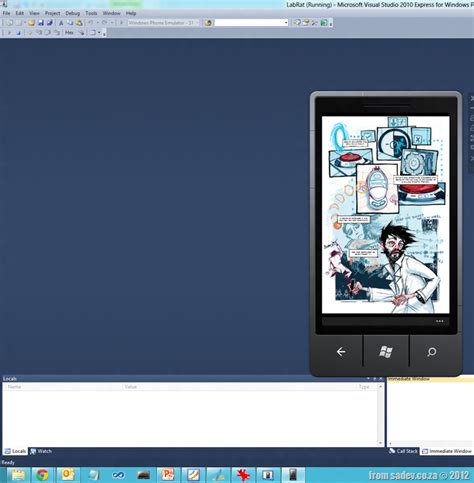The height and width of the screenshot is (483, 474).
Task: Open the Help menu
Action: (x=131, y=13)
